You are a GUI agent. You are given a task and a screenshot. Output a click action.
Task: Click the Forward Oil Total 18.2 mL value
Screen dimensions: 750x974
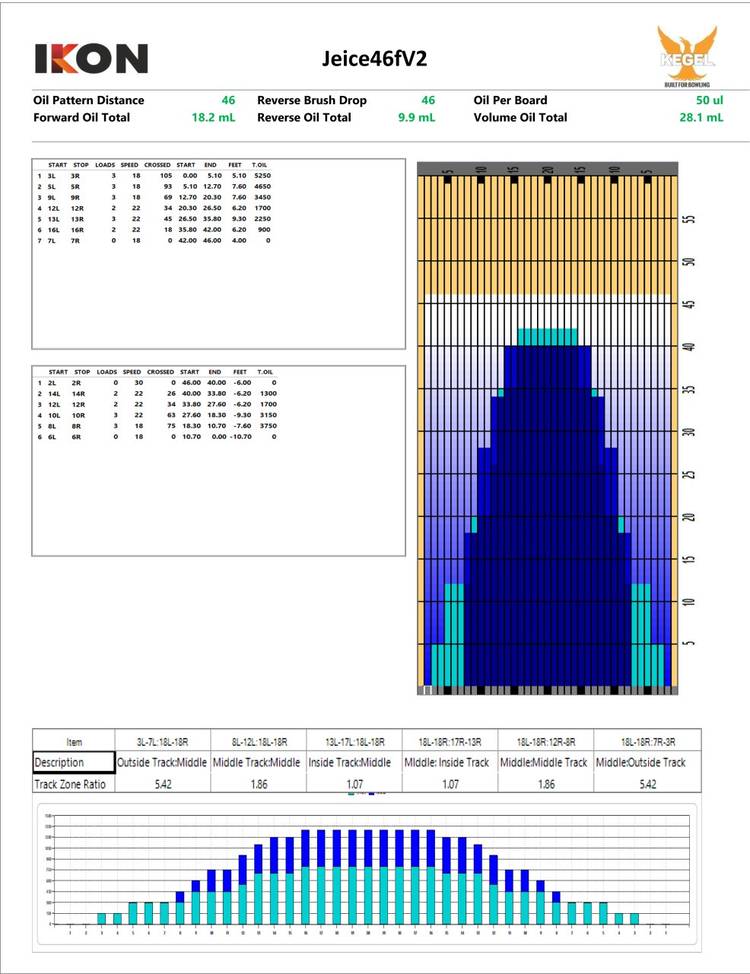212,117
